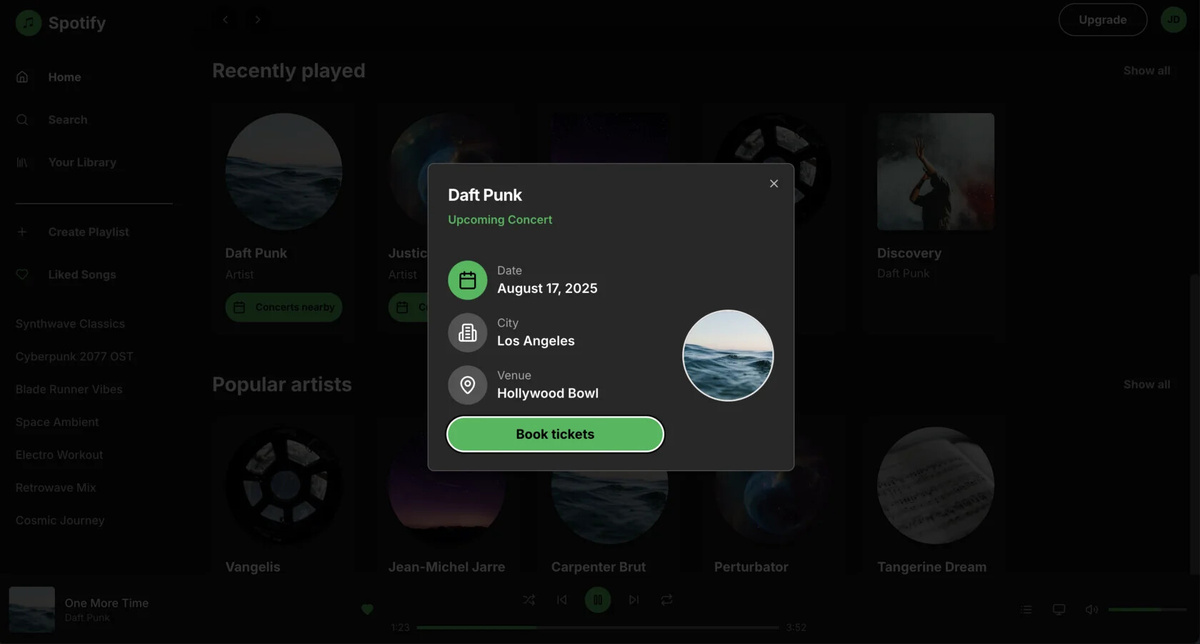This screenshot has height=644, width=1200.
Task: Open the Perturbator artist name
Action: (x=751, y=567)
